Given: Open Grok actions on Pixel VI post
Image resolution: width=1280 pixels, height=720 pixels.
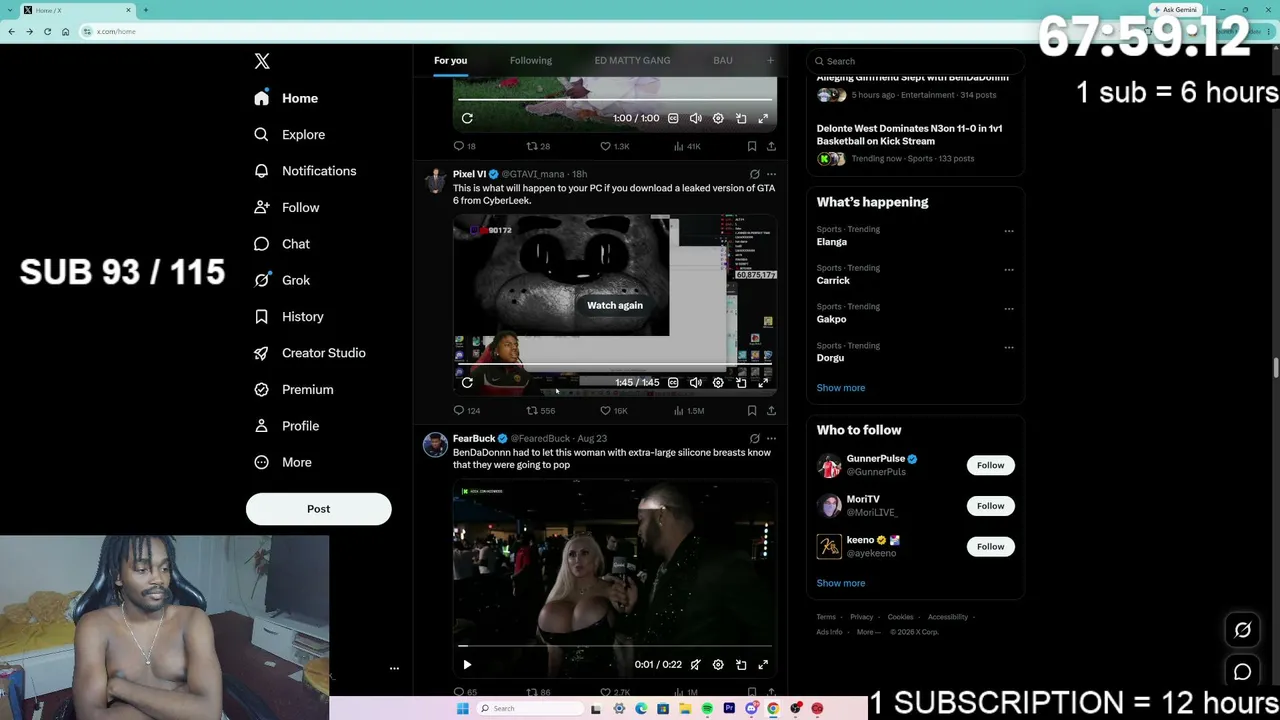Looking at the screenshot, I should point(755,174).
